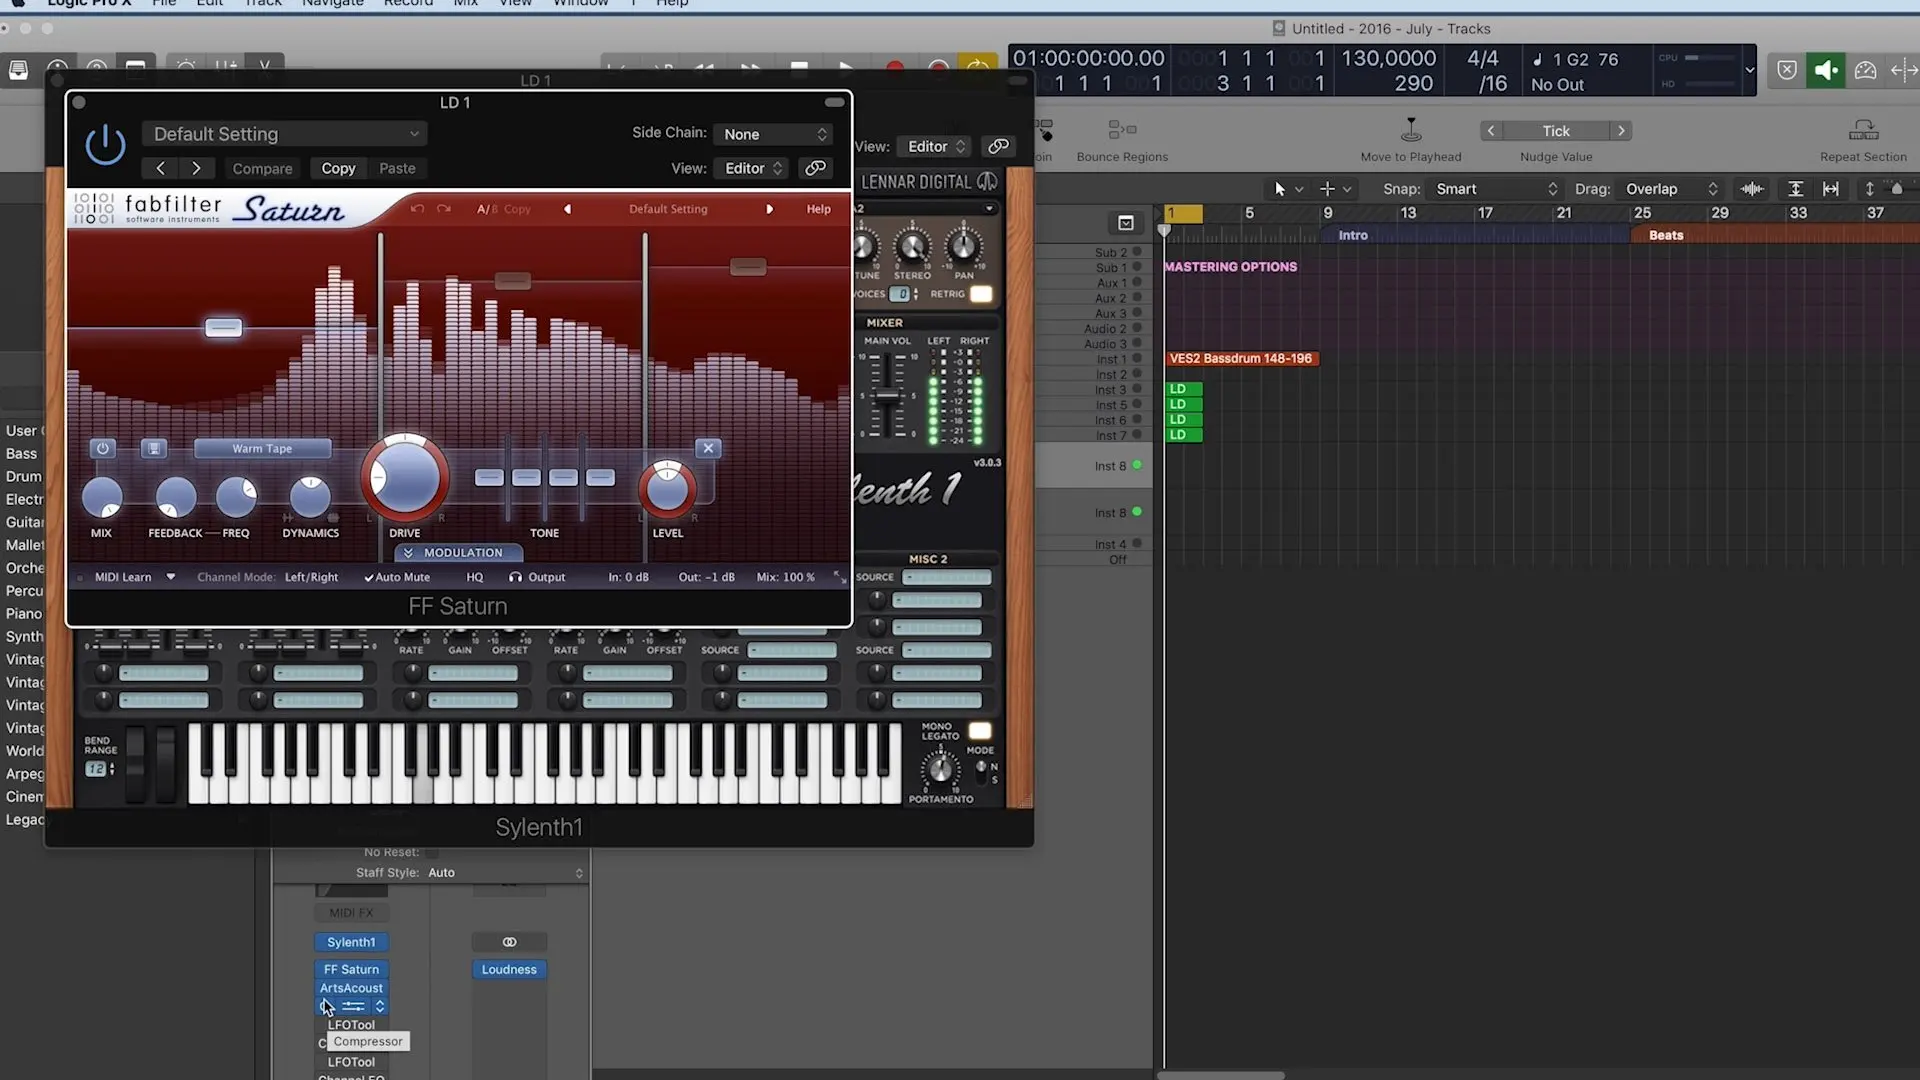Image resolution: width=1920 pixels, height=1080 pixels.
Task: Click the FF Saturn link icon
Action: tap(816, 168)
